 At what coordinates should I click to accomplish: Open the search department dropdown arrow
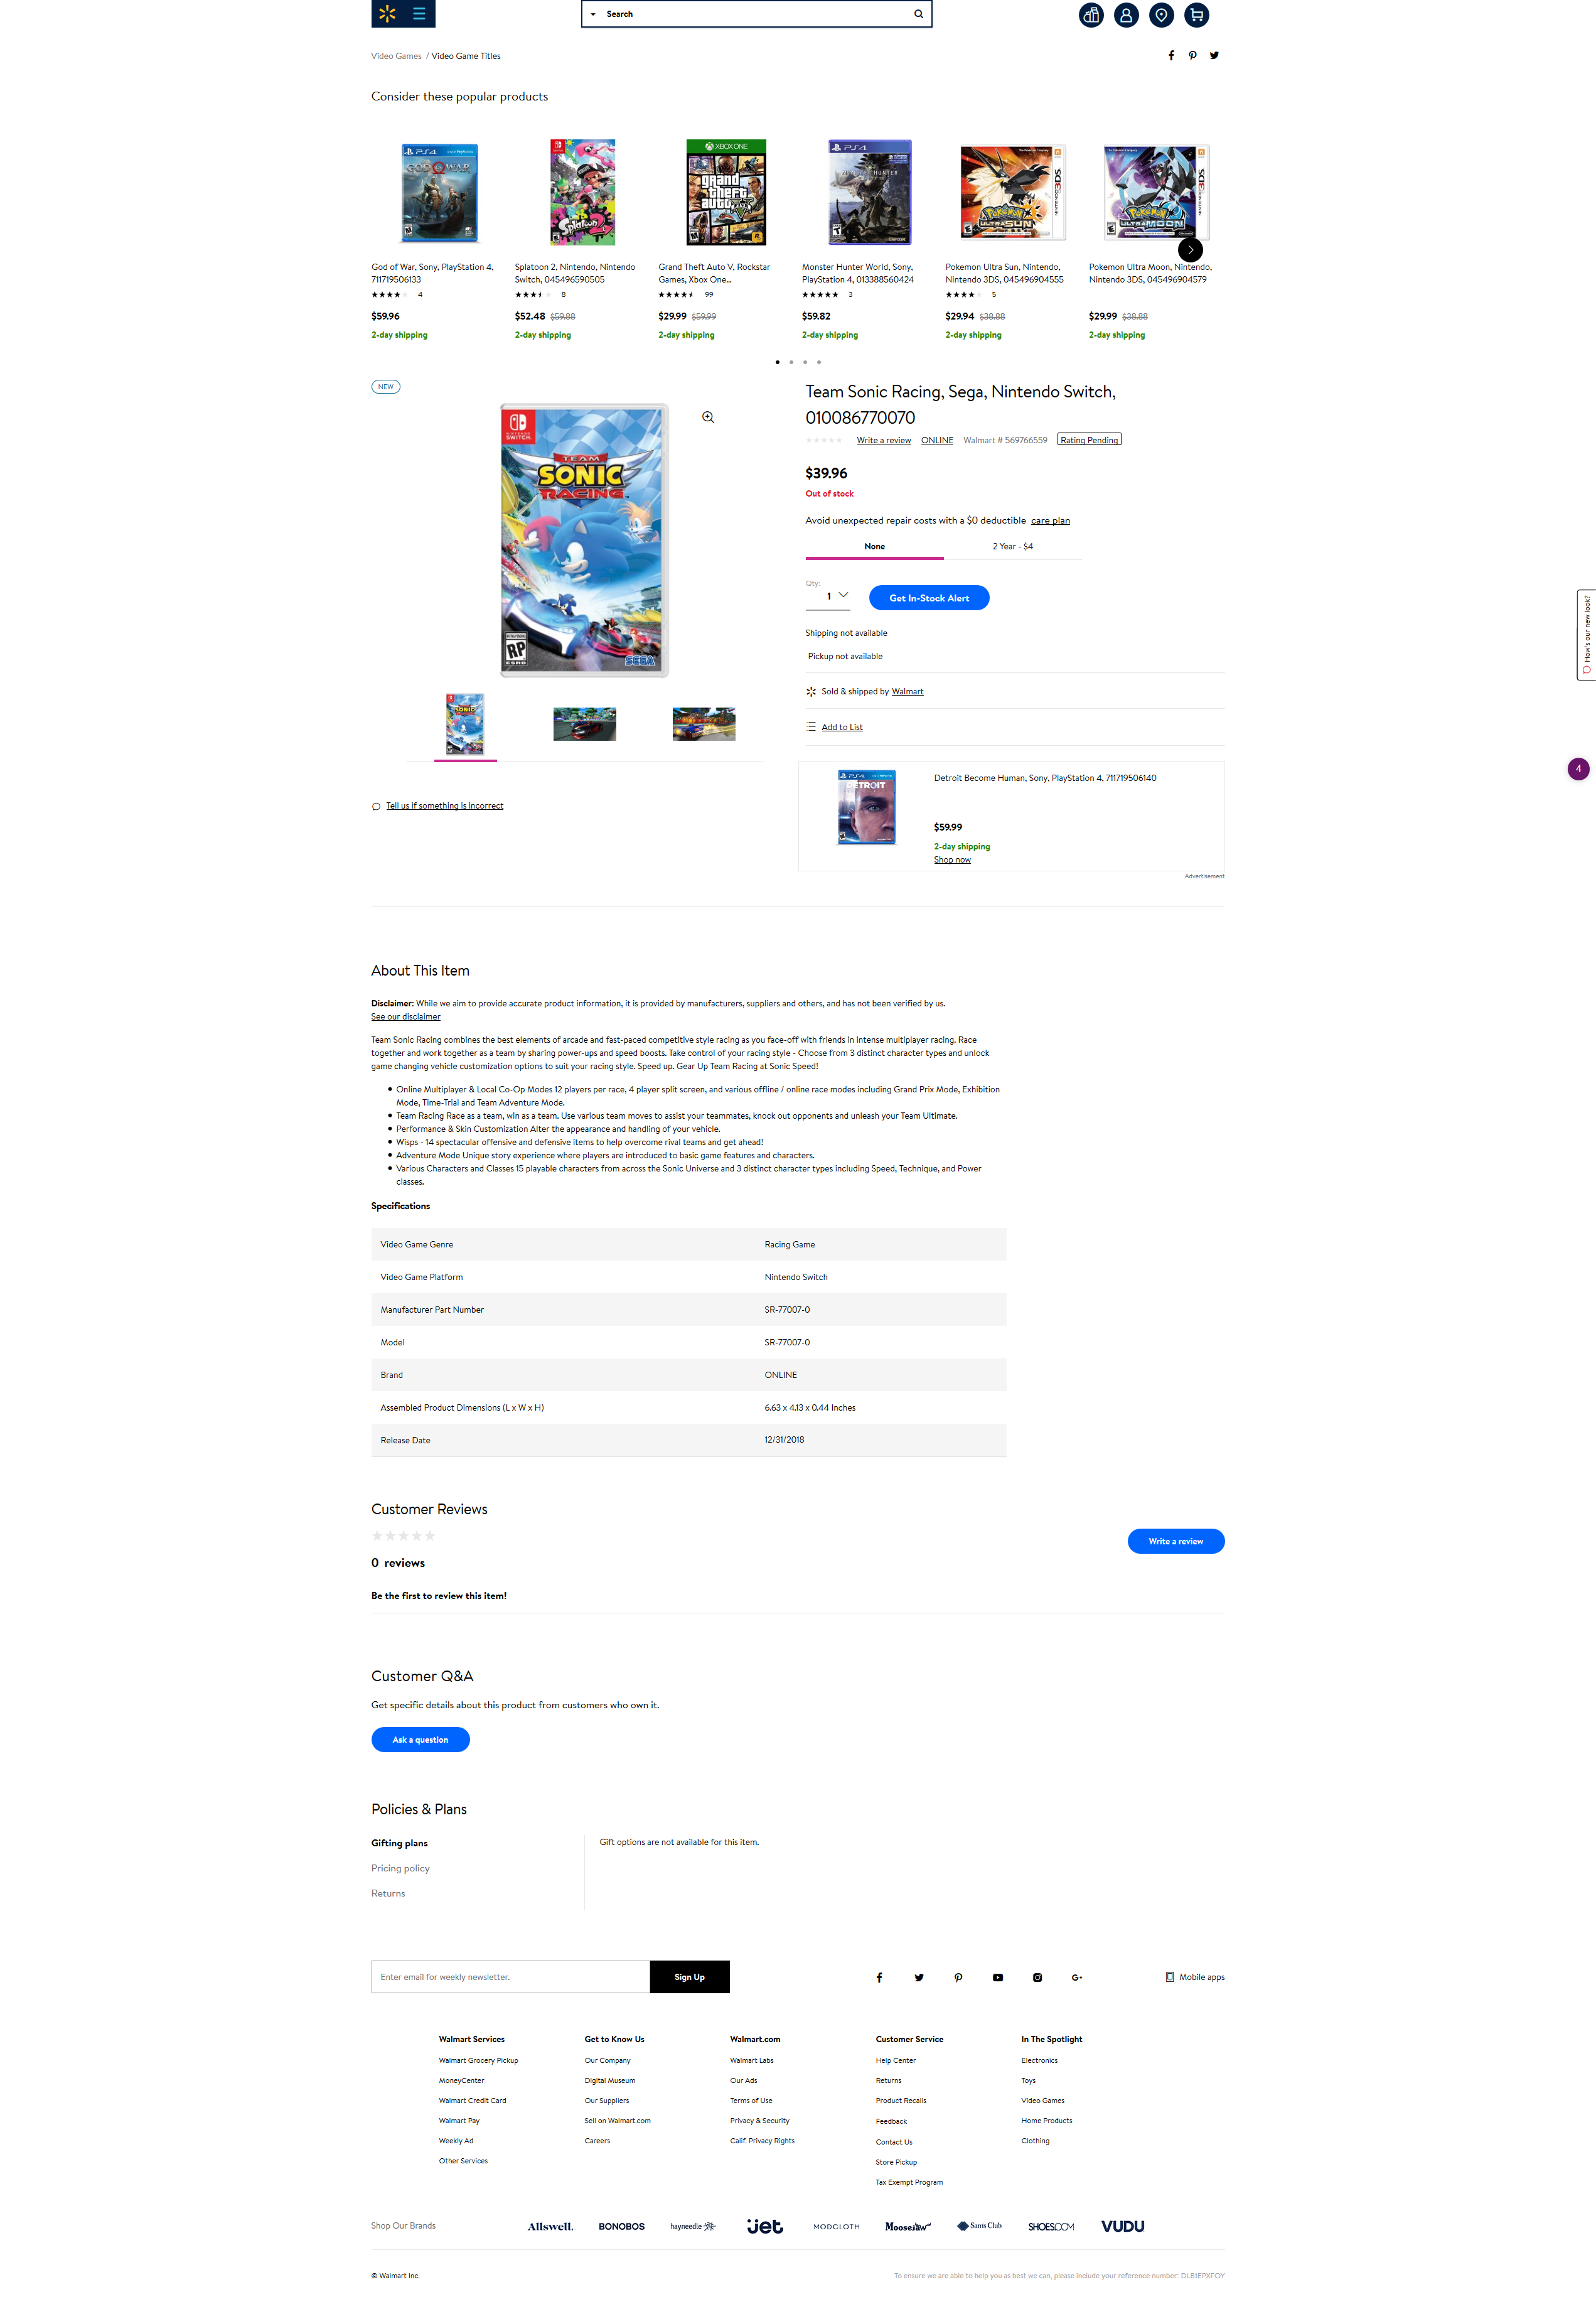click(x=593, y=14)
